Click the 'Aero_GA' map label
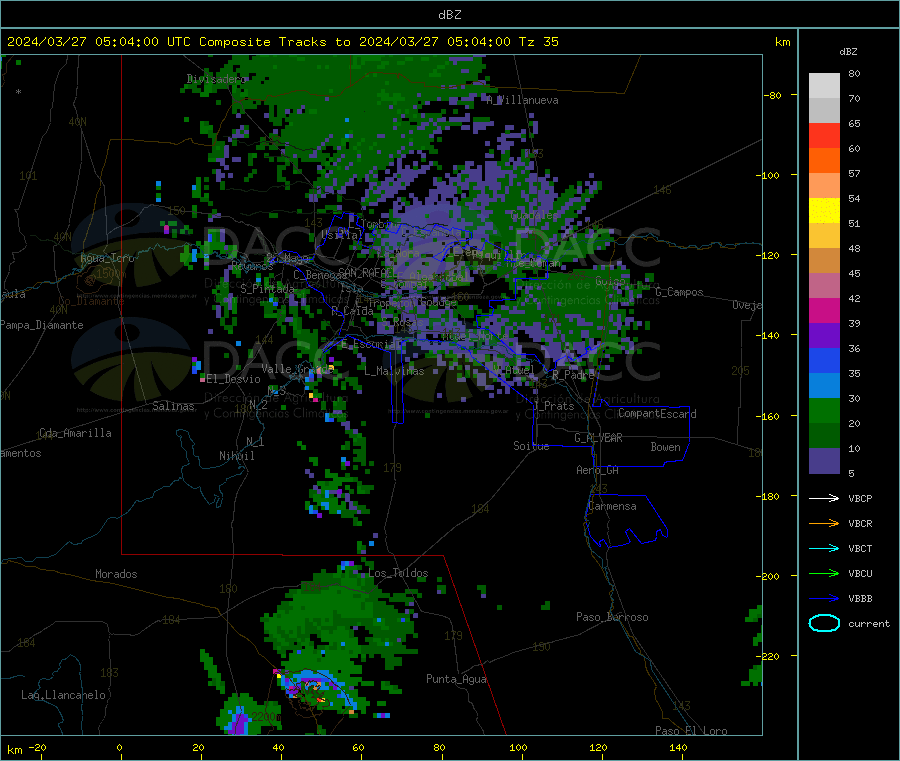 pos(598,470)
